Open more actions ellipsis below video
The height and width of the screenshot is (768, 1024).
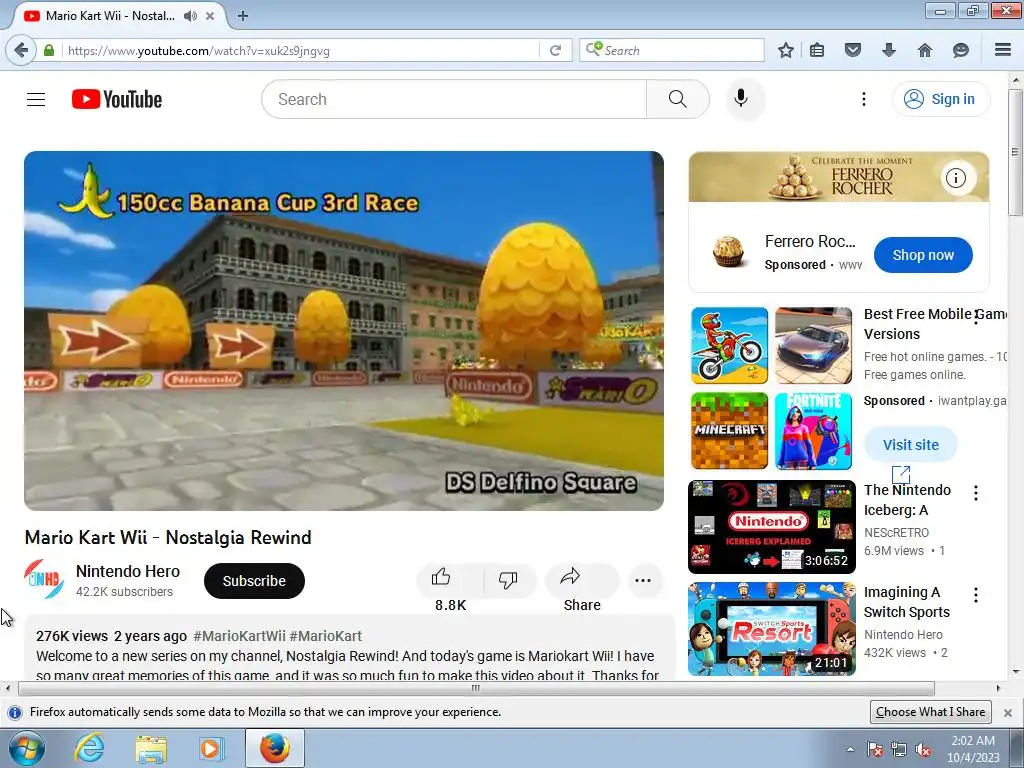tap(643, 581)
